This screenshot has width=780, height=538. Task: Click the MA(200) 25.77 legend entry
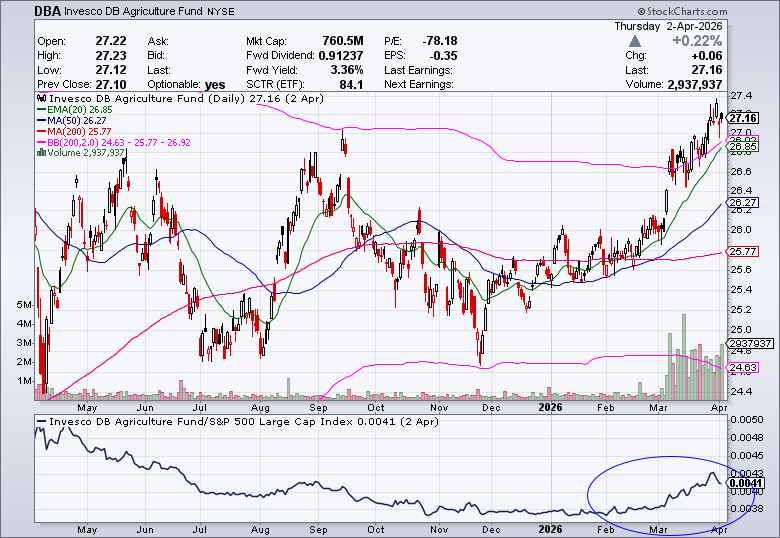(75, 131)
